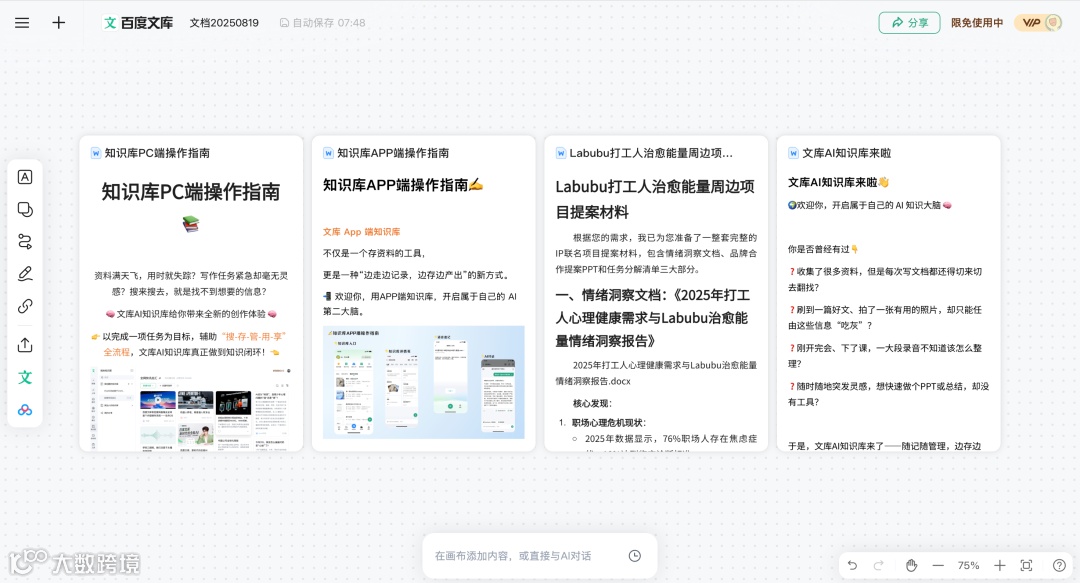This screenshot has width=1080, height=583.
Task: Open history clock icon in input bar
Action: [635, 555]
